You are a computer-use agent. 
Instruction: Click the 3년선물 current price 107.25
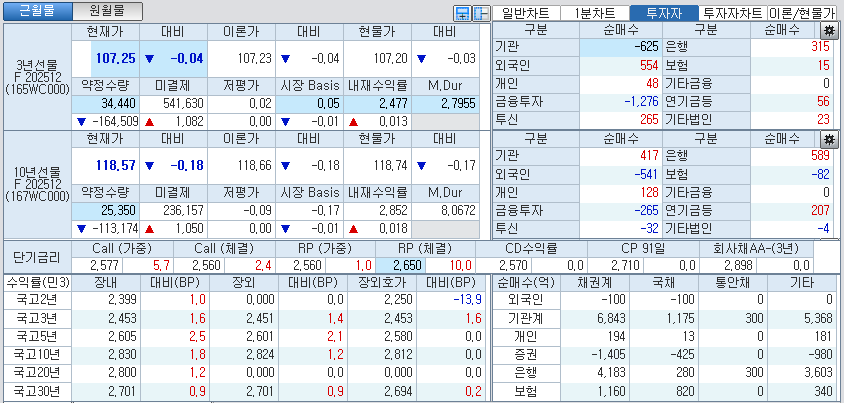(116, 59)
